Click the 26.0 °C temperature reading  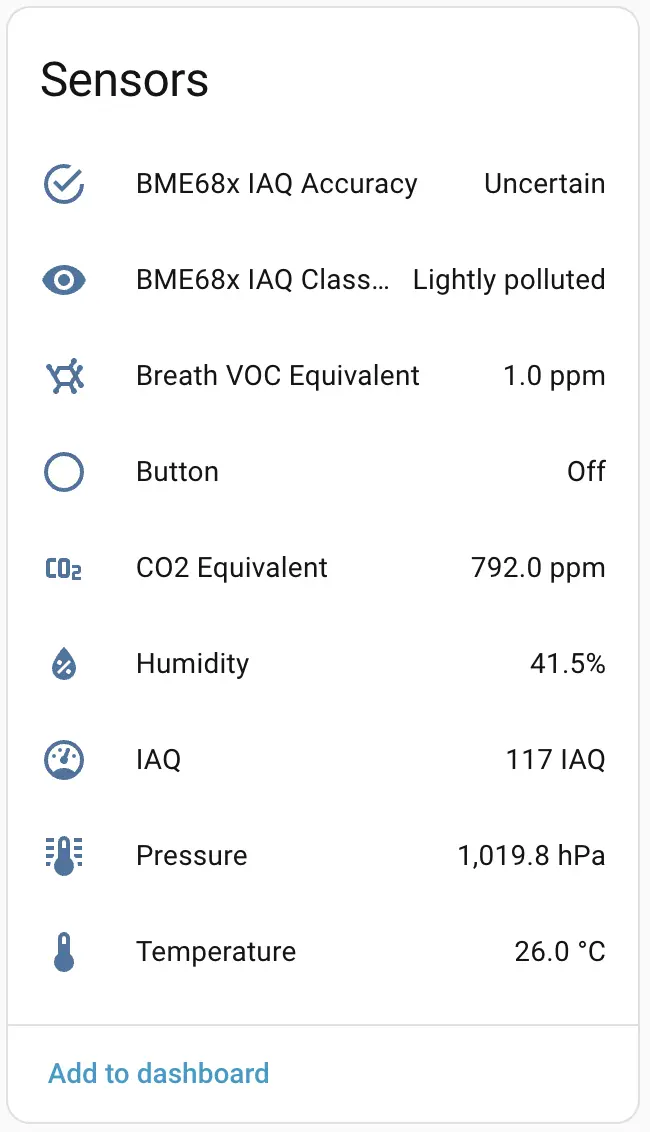[x=560, y=952]
